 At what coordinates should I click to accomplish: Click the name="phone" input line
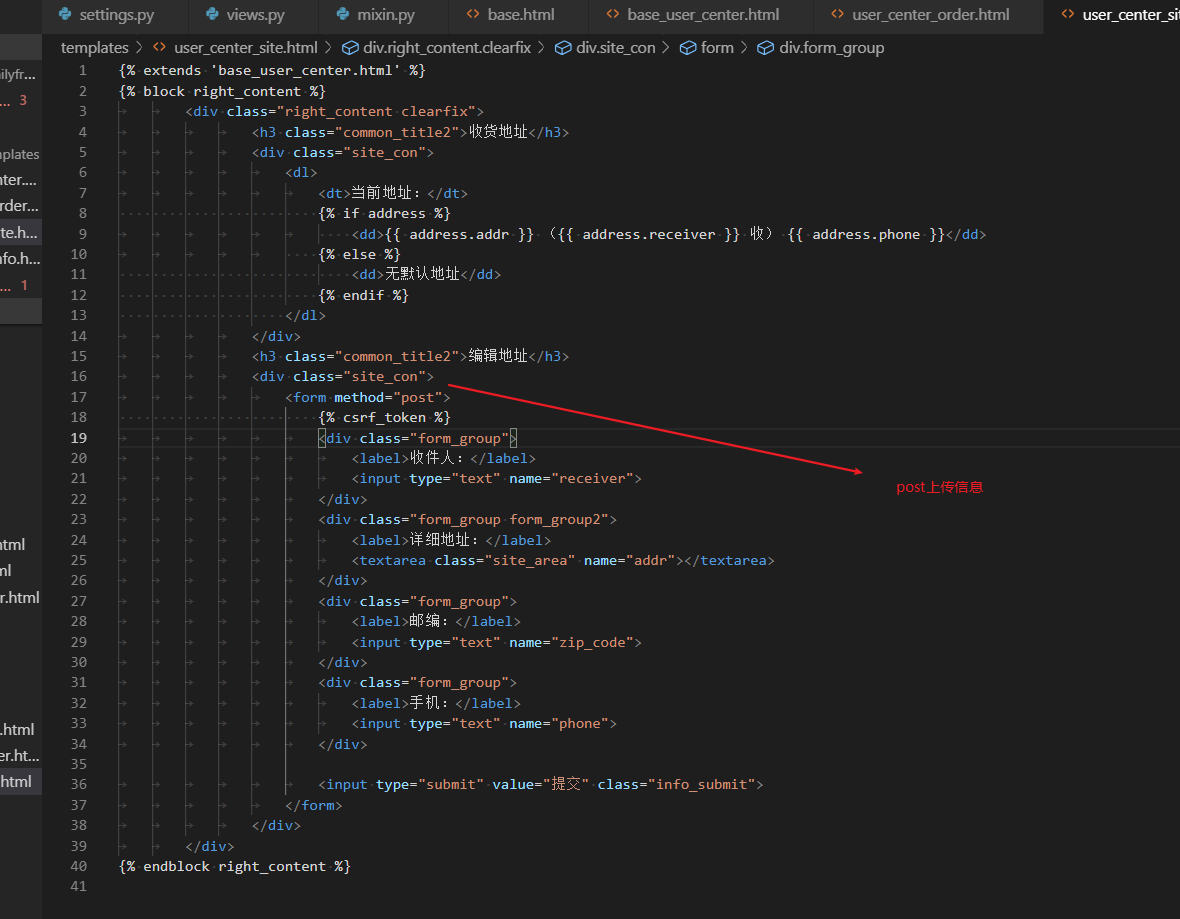484,723
